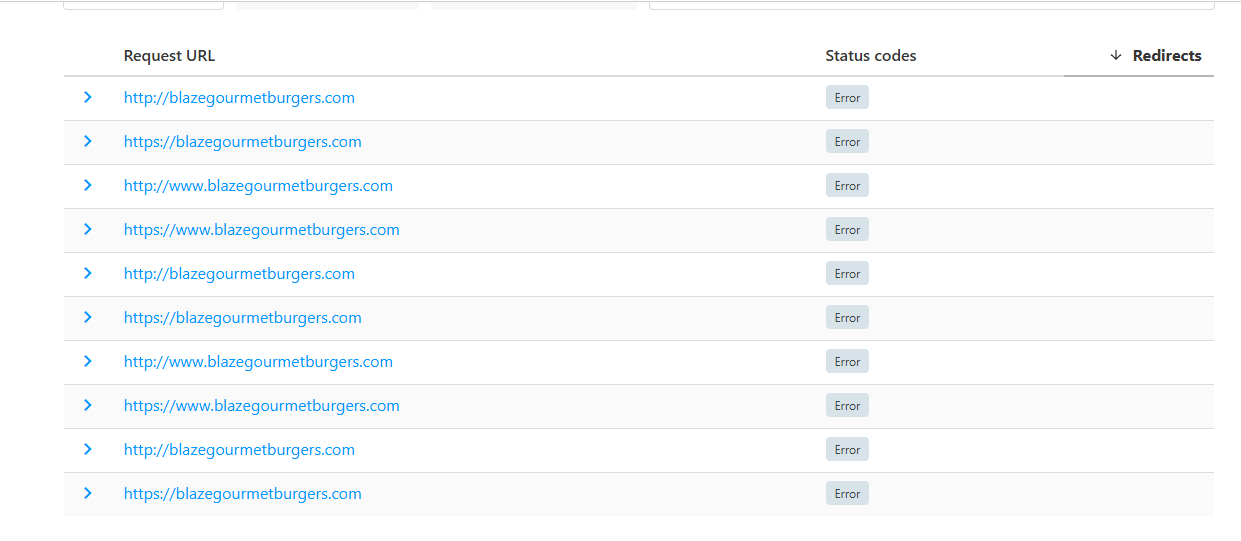
Task: Sort the table by the Redirects column header
Action: click(1166, 56)
